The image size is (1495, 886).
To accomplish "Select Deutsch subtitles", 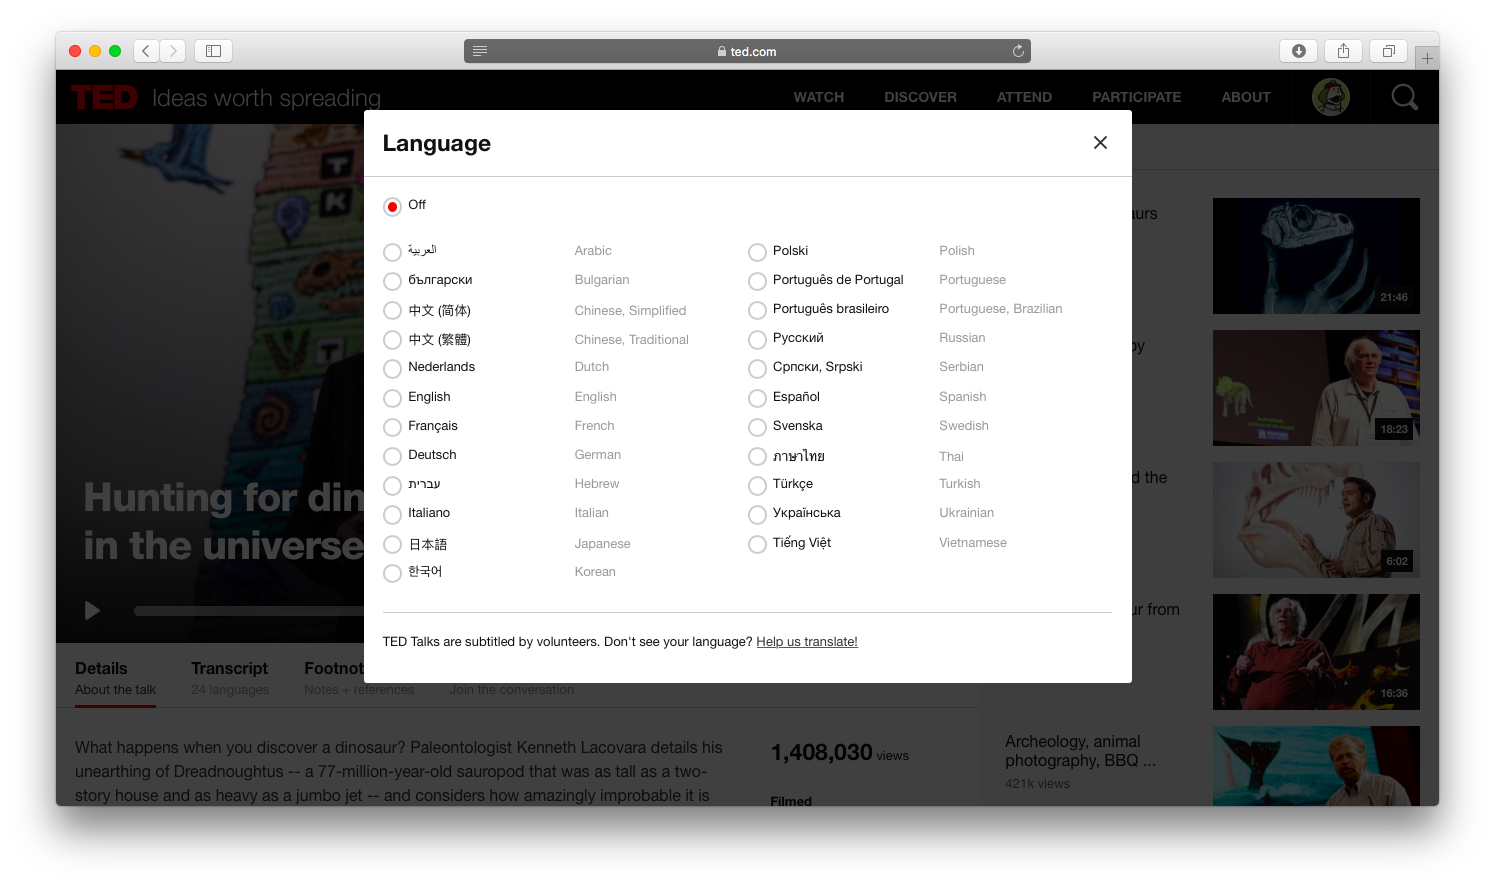I will click(x=393, y=456).
